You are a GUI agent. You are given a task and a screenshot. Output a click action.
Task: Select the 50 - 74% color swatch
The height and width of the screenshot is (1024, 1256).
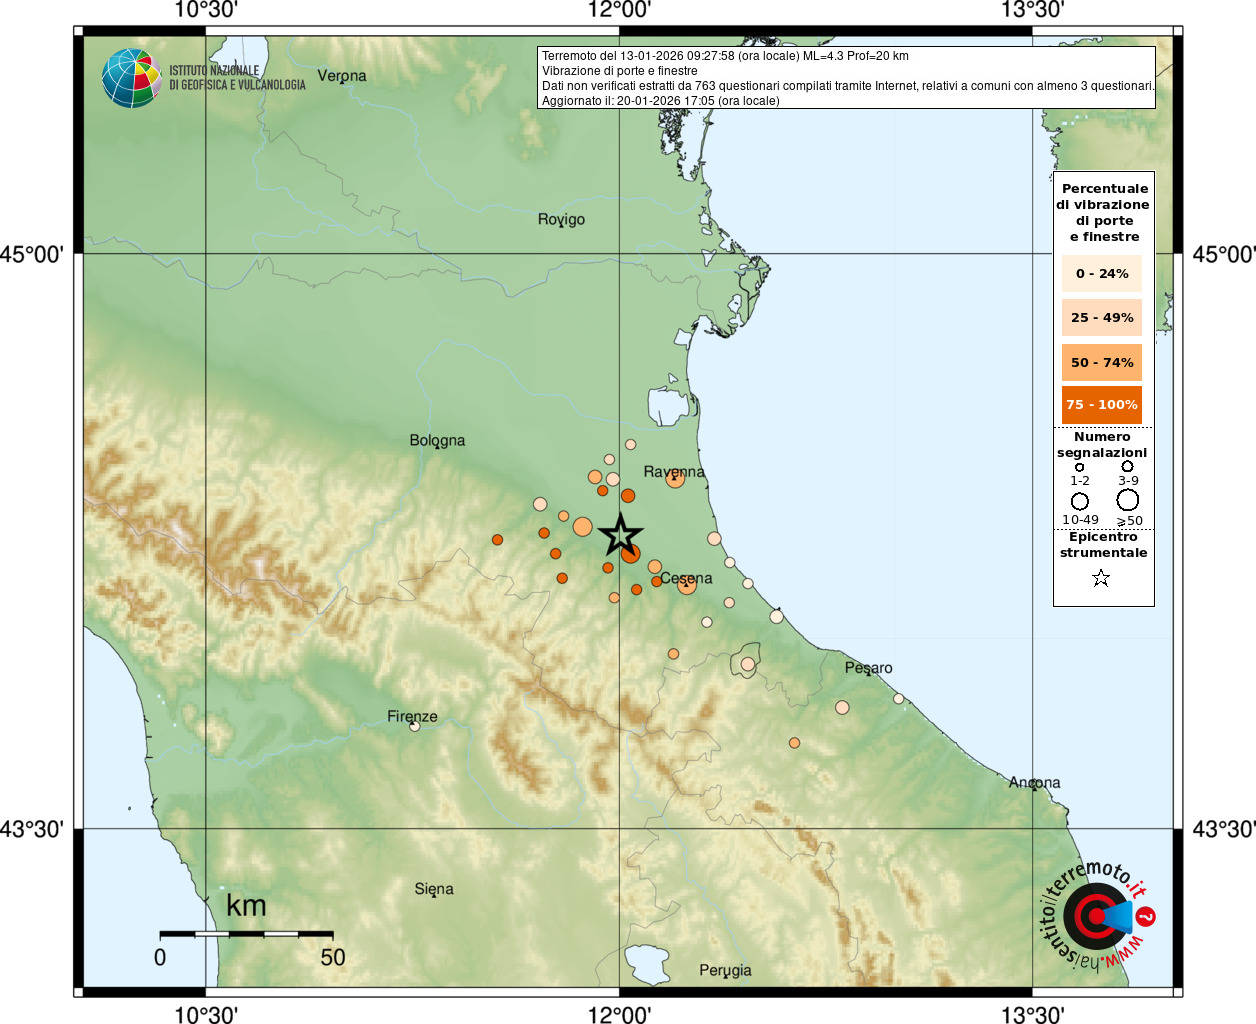pos(1102,362)
